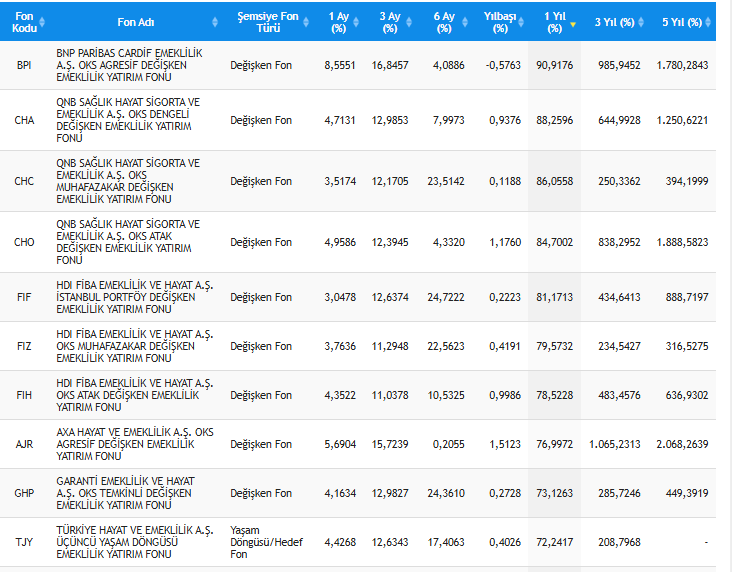The image size is (732, 572).
Task: Select the GHP fund code
Action: click(x=24, y=493)
